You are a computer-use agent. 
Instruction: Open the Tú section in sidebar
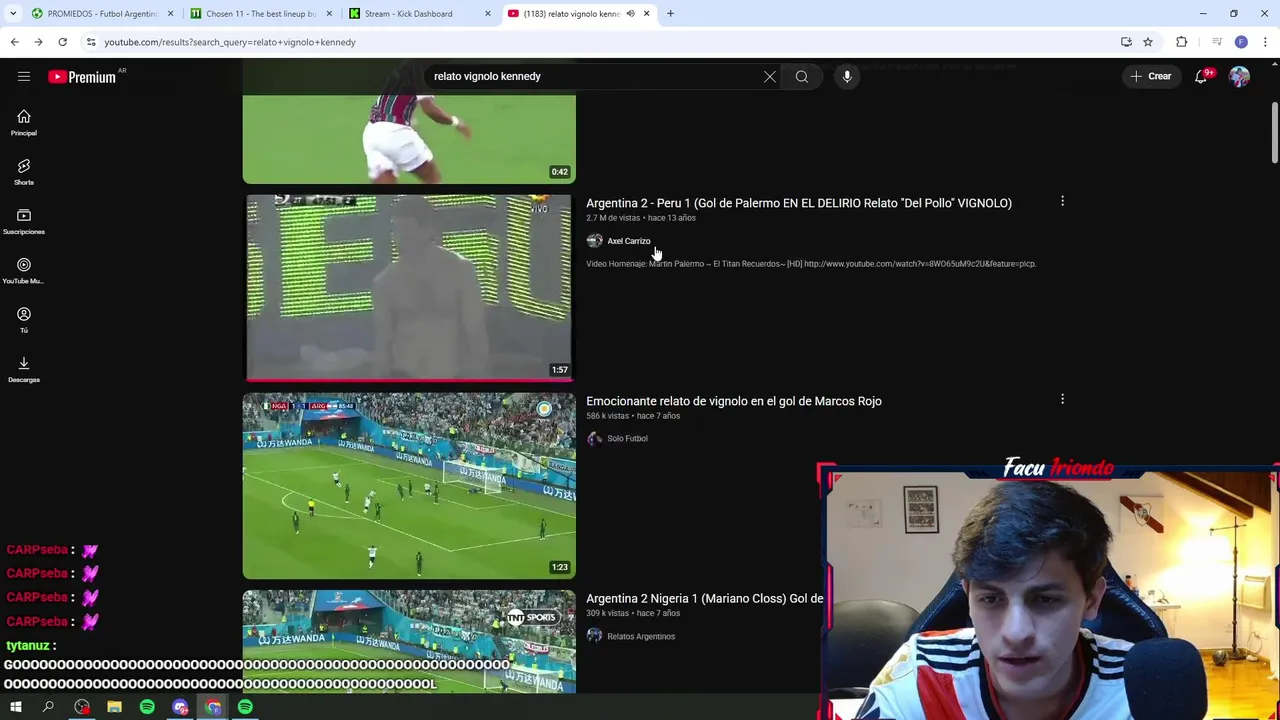[x=24, y=320]
